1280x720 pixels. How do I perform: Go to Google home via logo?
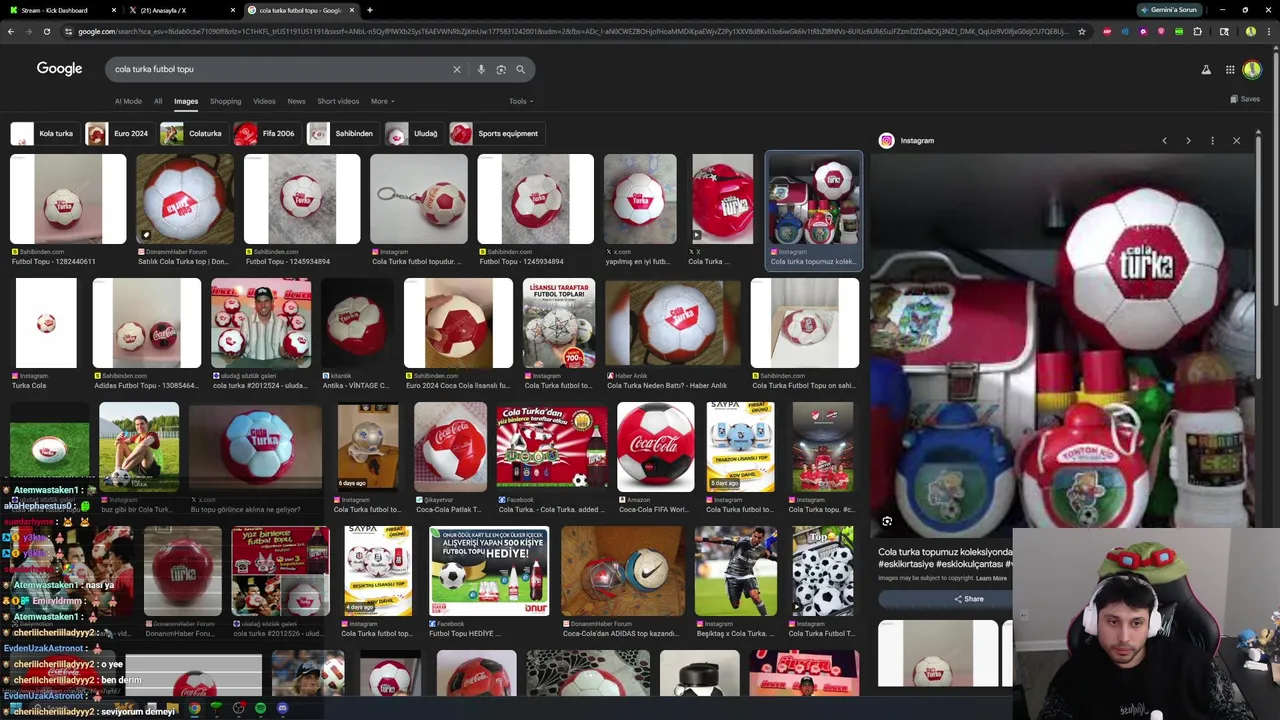point(59,68)
